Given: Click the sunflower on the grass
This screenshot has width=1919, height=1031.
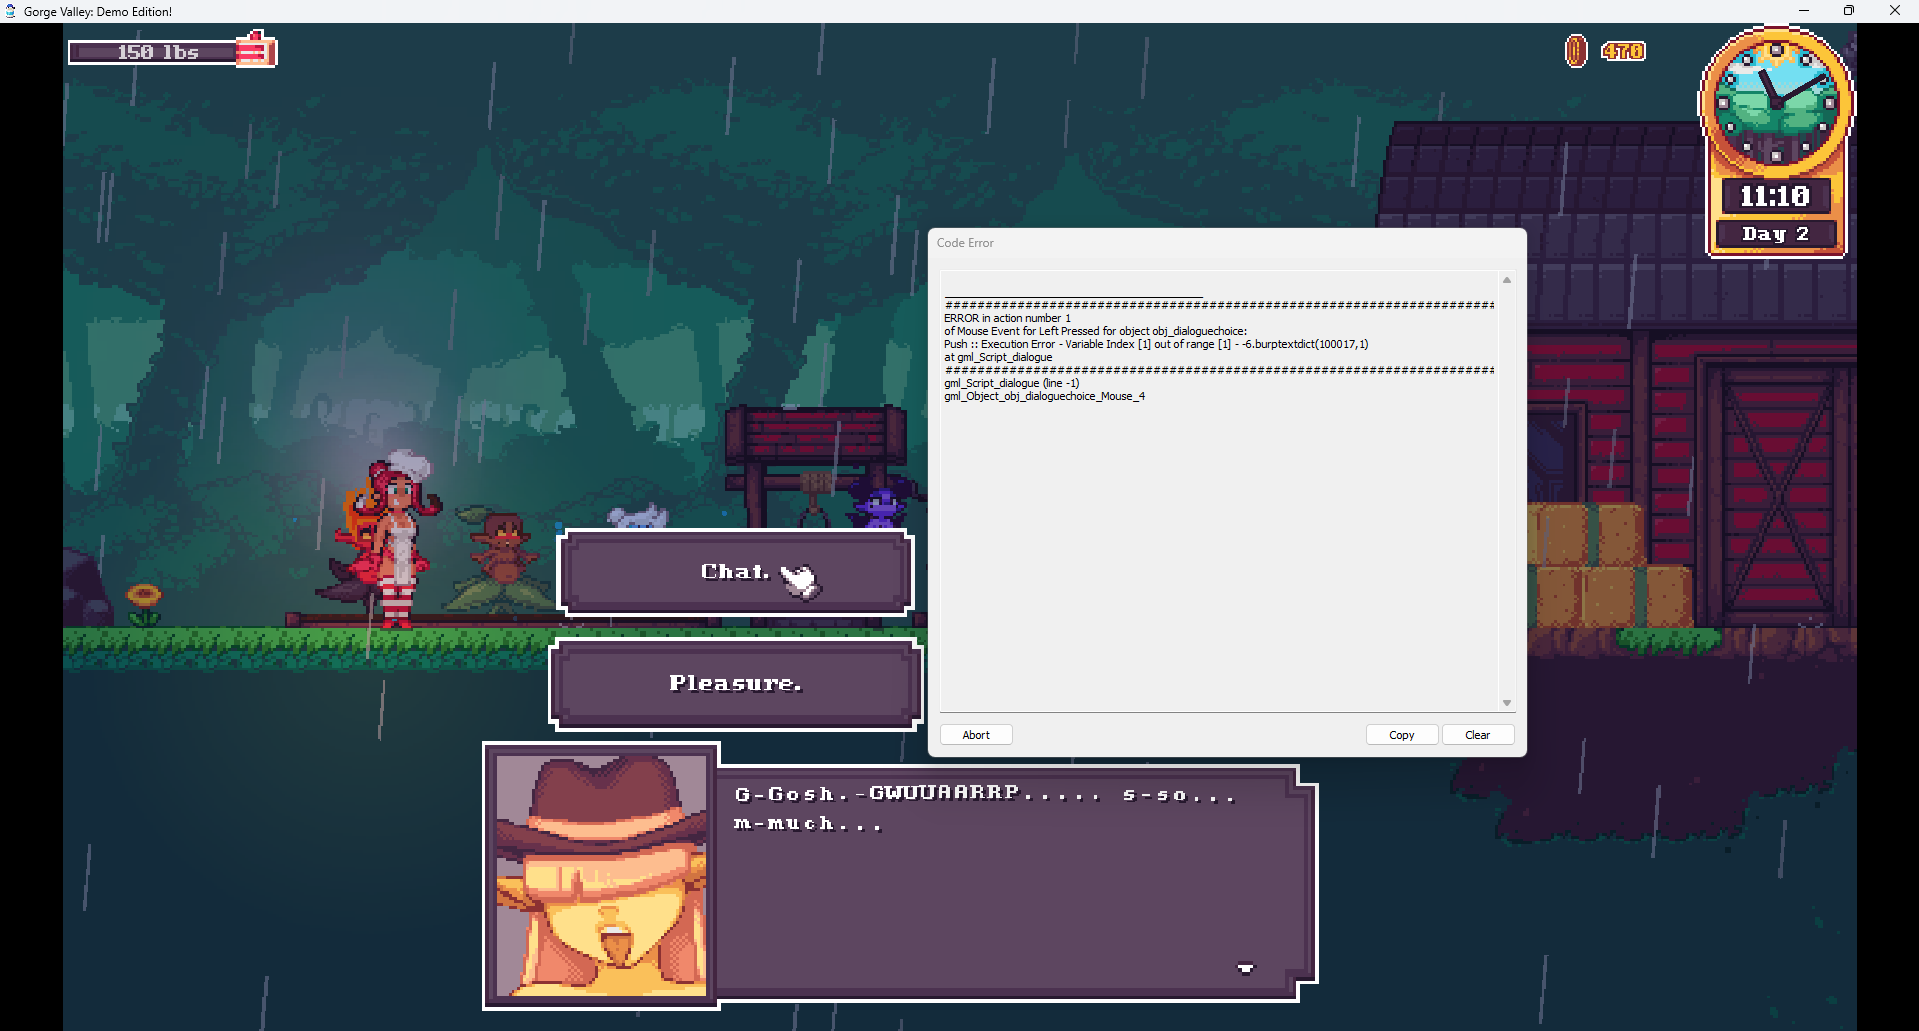Looking at the screenshot, I should click(x=144, y=600).
